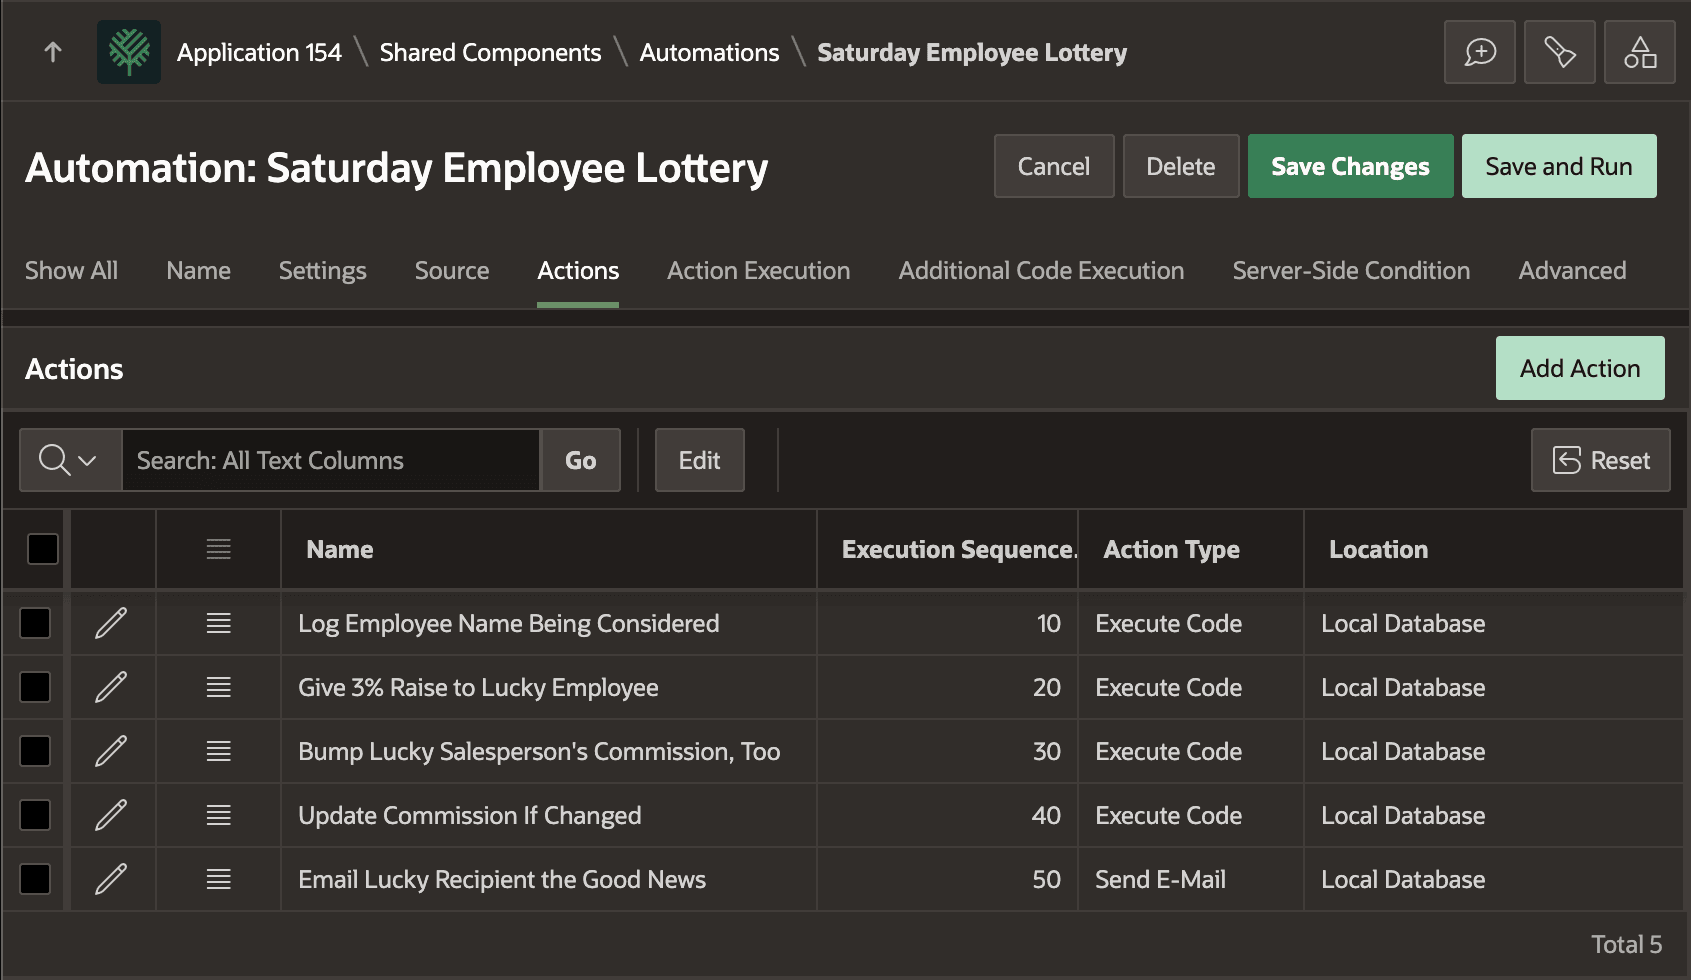The image size is (1691, 980).
Task: Click the up arrow navigation icon
Action: point(53,52)
